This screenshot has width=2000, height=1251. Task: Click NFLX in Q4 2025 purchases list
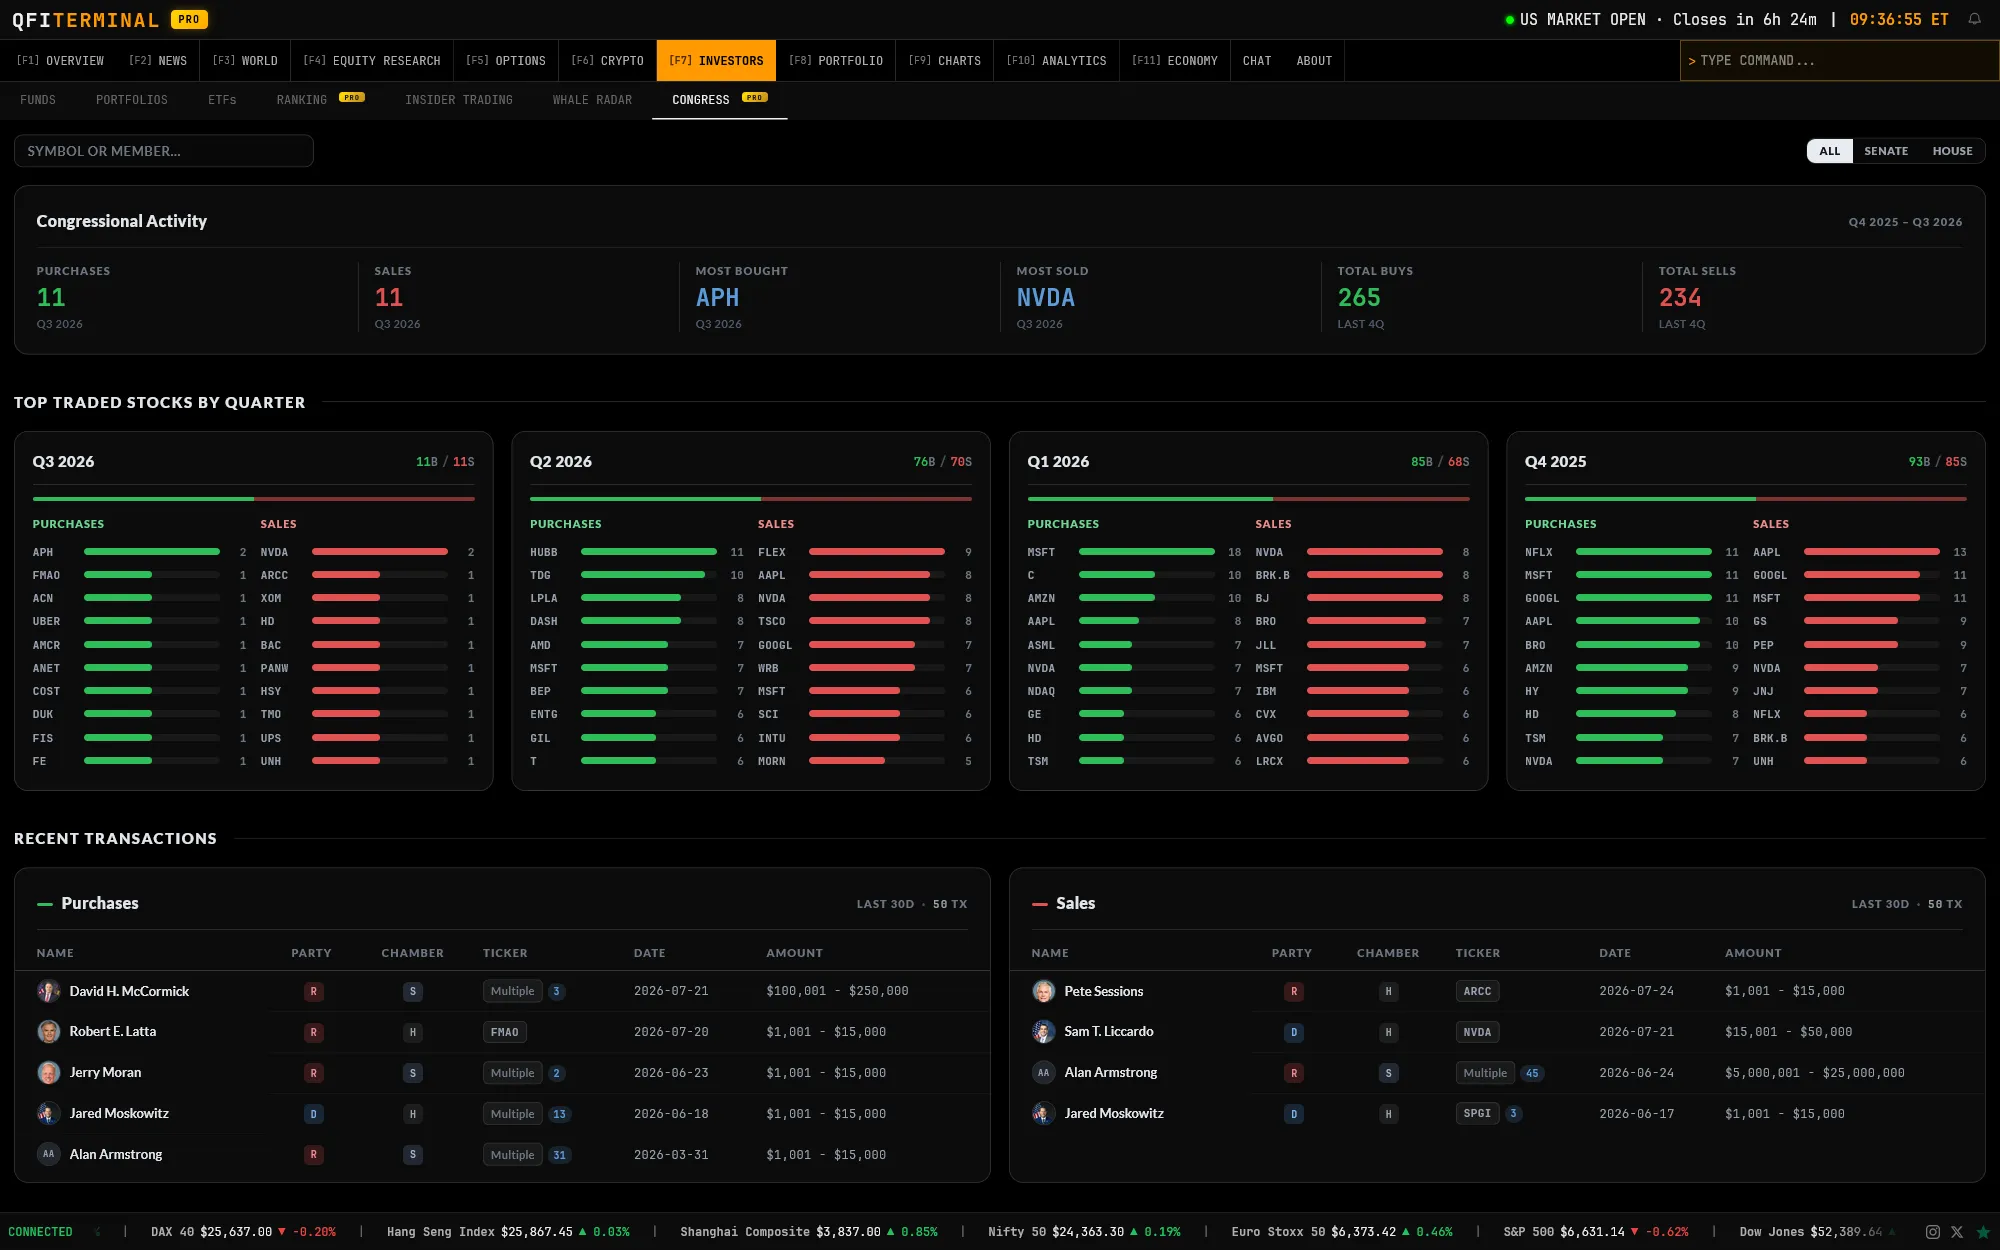point(1539,552)
